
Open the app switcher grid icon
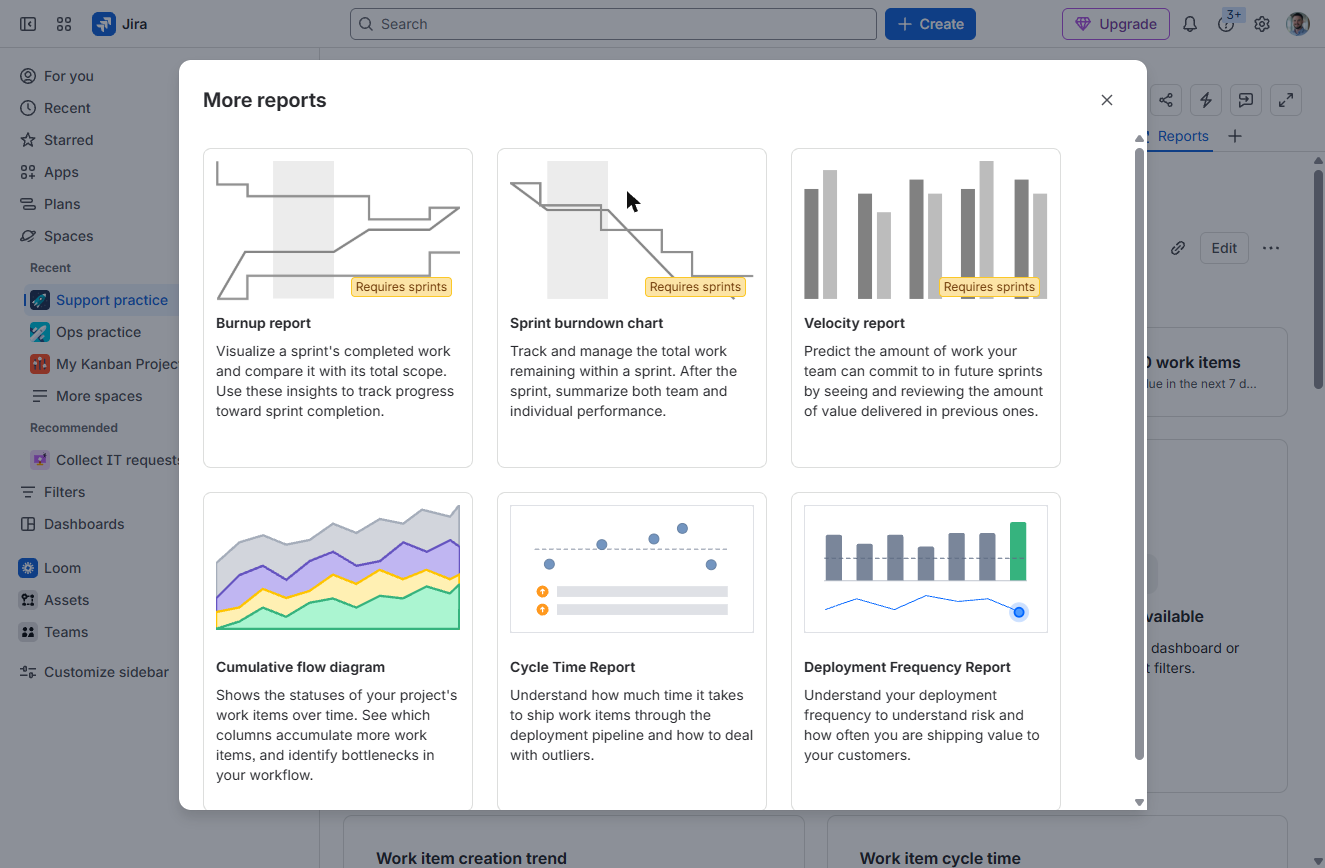[x=64, y=24]
